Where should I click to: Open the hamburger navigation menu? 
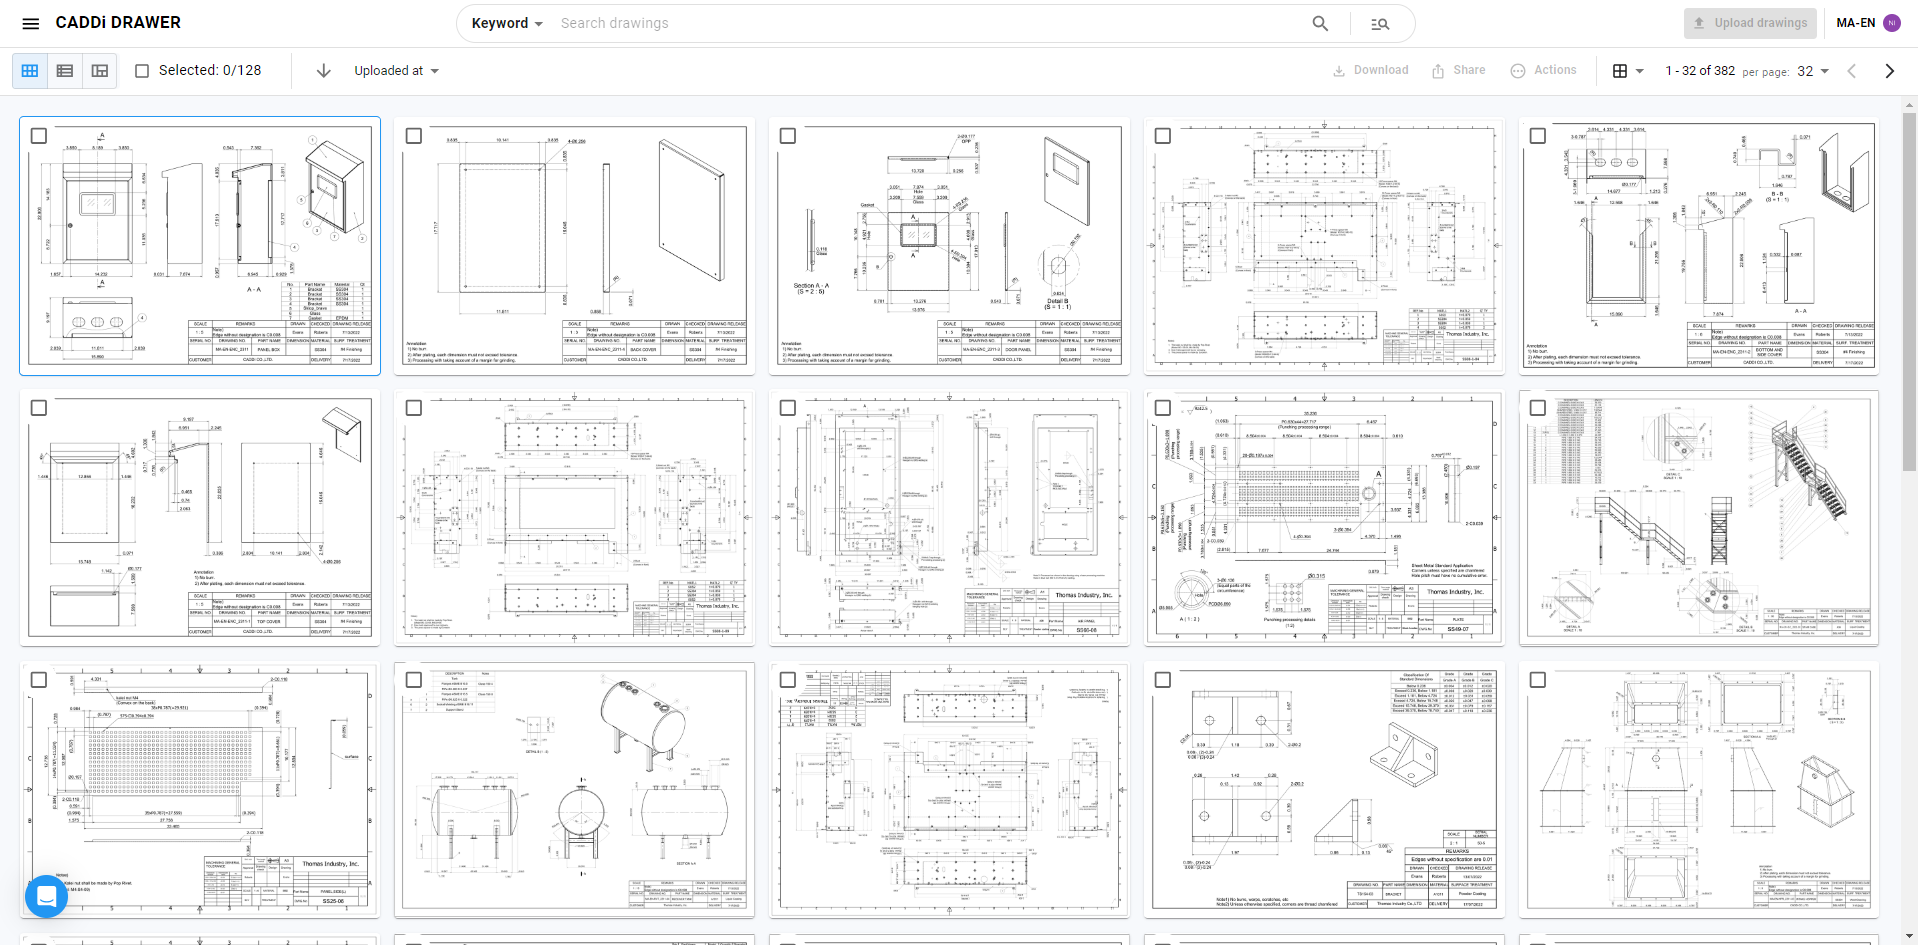click(29, 22)
